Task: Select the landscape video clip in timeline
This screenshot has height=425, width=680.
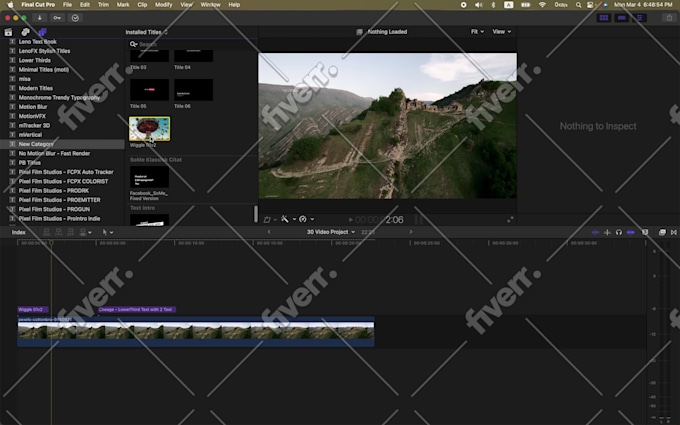Action: [196, 332]
